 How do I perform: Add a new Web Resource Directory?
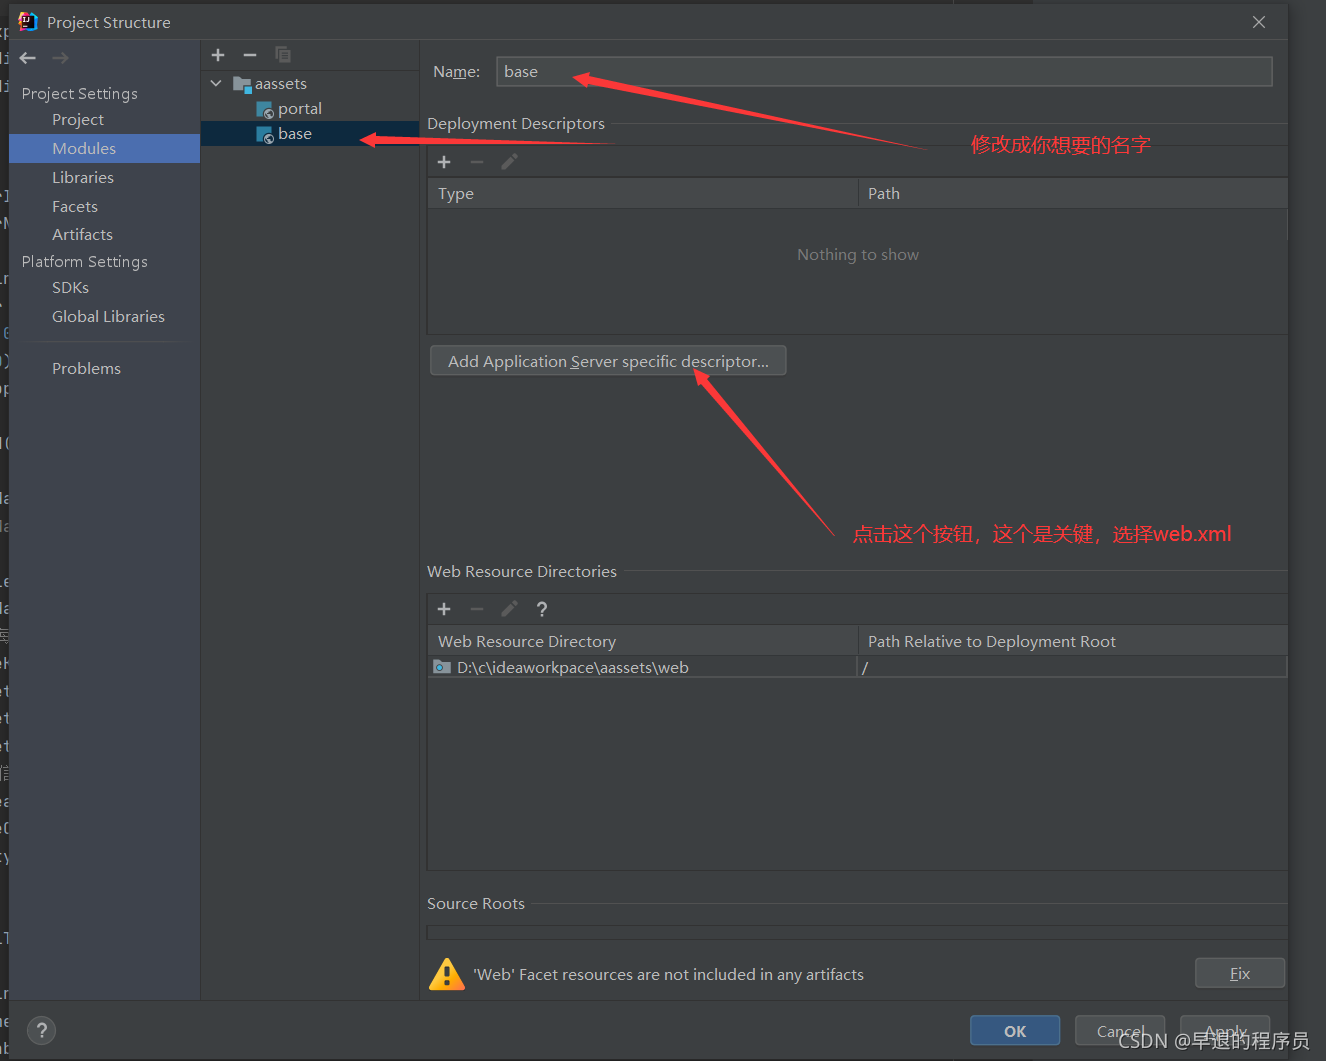click(444, 609)
